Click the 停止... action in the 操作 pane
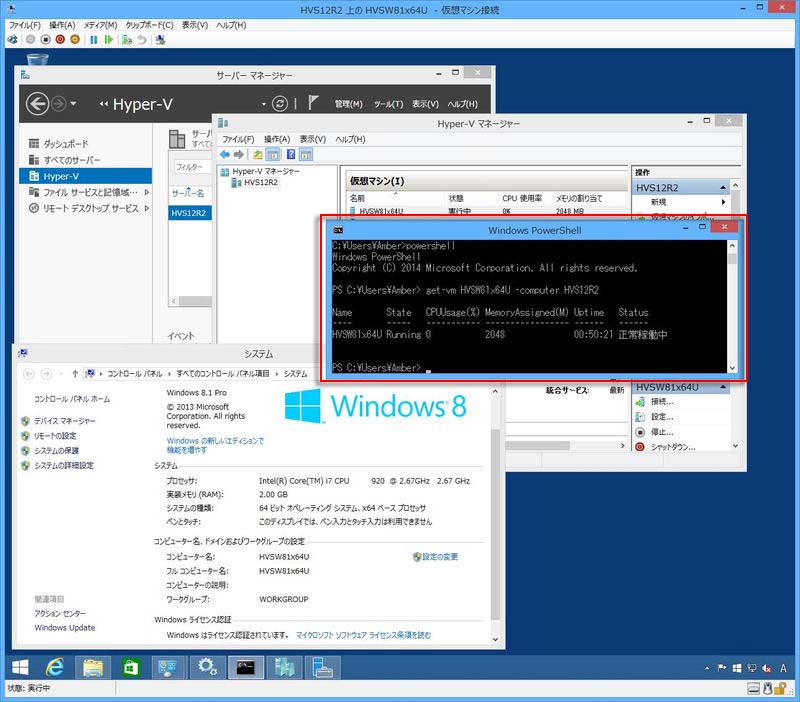Screen dimensions: 800x702 pos(662,432)
